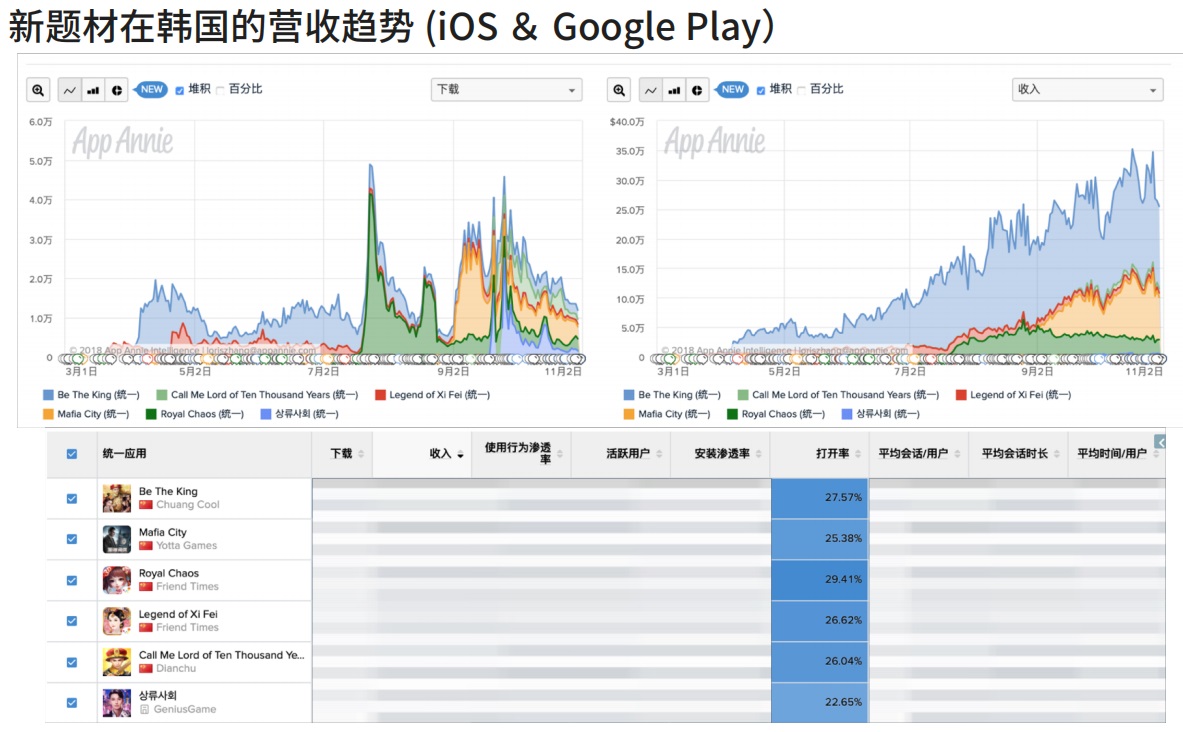The height and width of the screenshot is (732, 1183).
Task: Open 下载 metric dropdown
Action: click(x=506, y=90)
